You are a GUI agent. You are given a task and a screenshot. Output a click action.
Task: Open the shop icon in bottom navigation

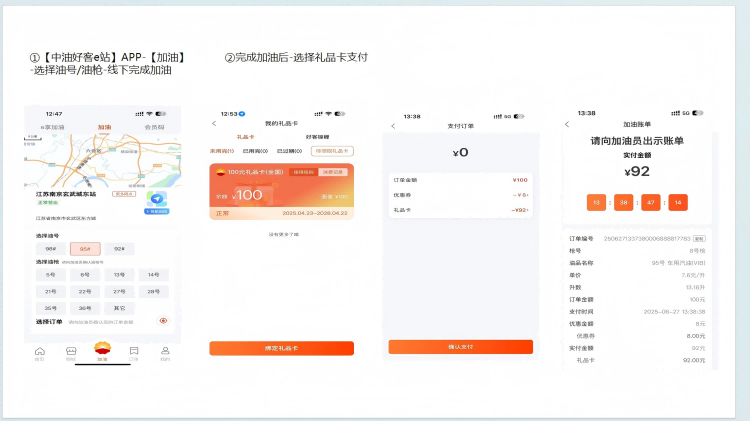(71, 352)
